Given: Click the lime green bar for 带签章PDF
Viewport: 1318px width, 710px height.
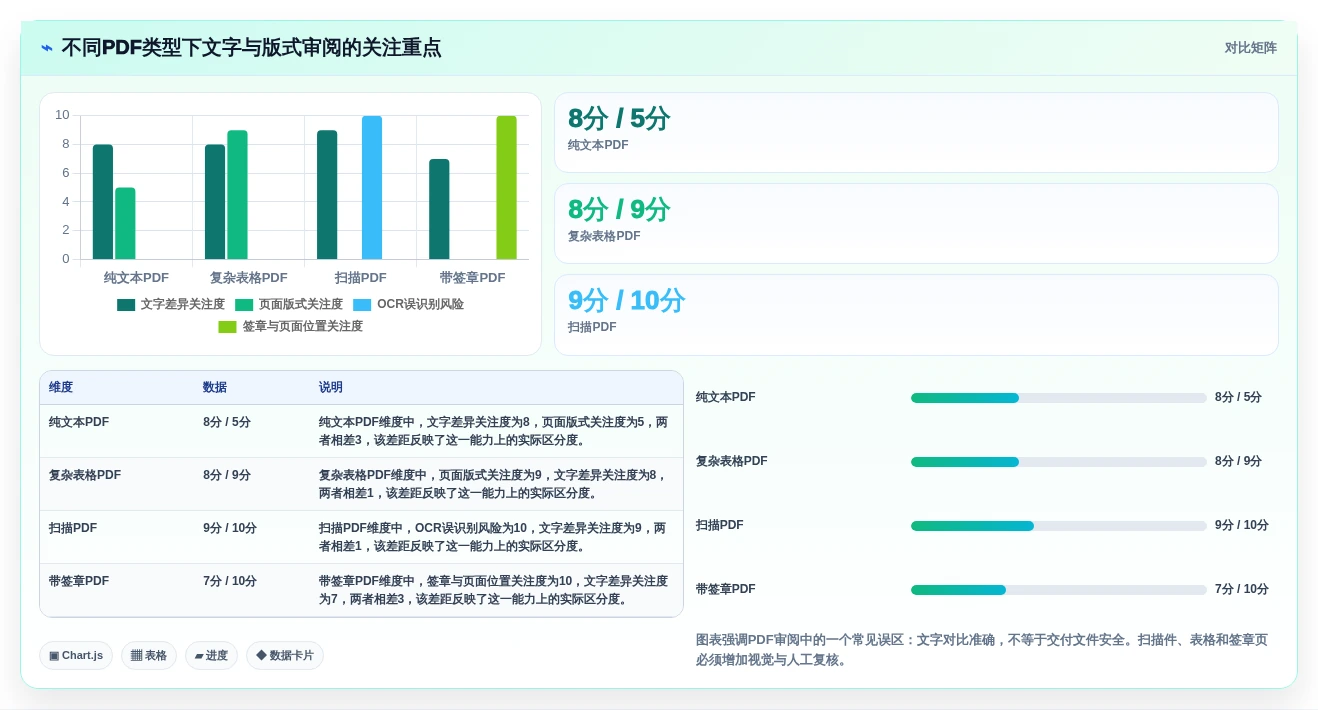Looking at the screenshot, I should (507, 188).
